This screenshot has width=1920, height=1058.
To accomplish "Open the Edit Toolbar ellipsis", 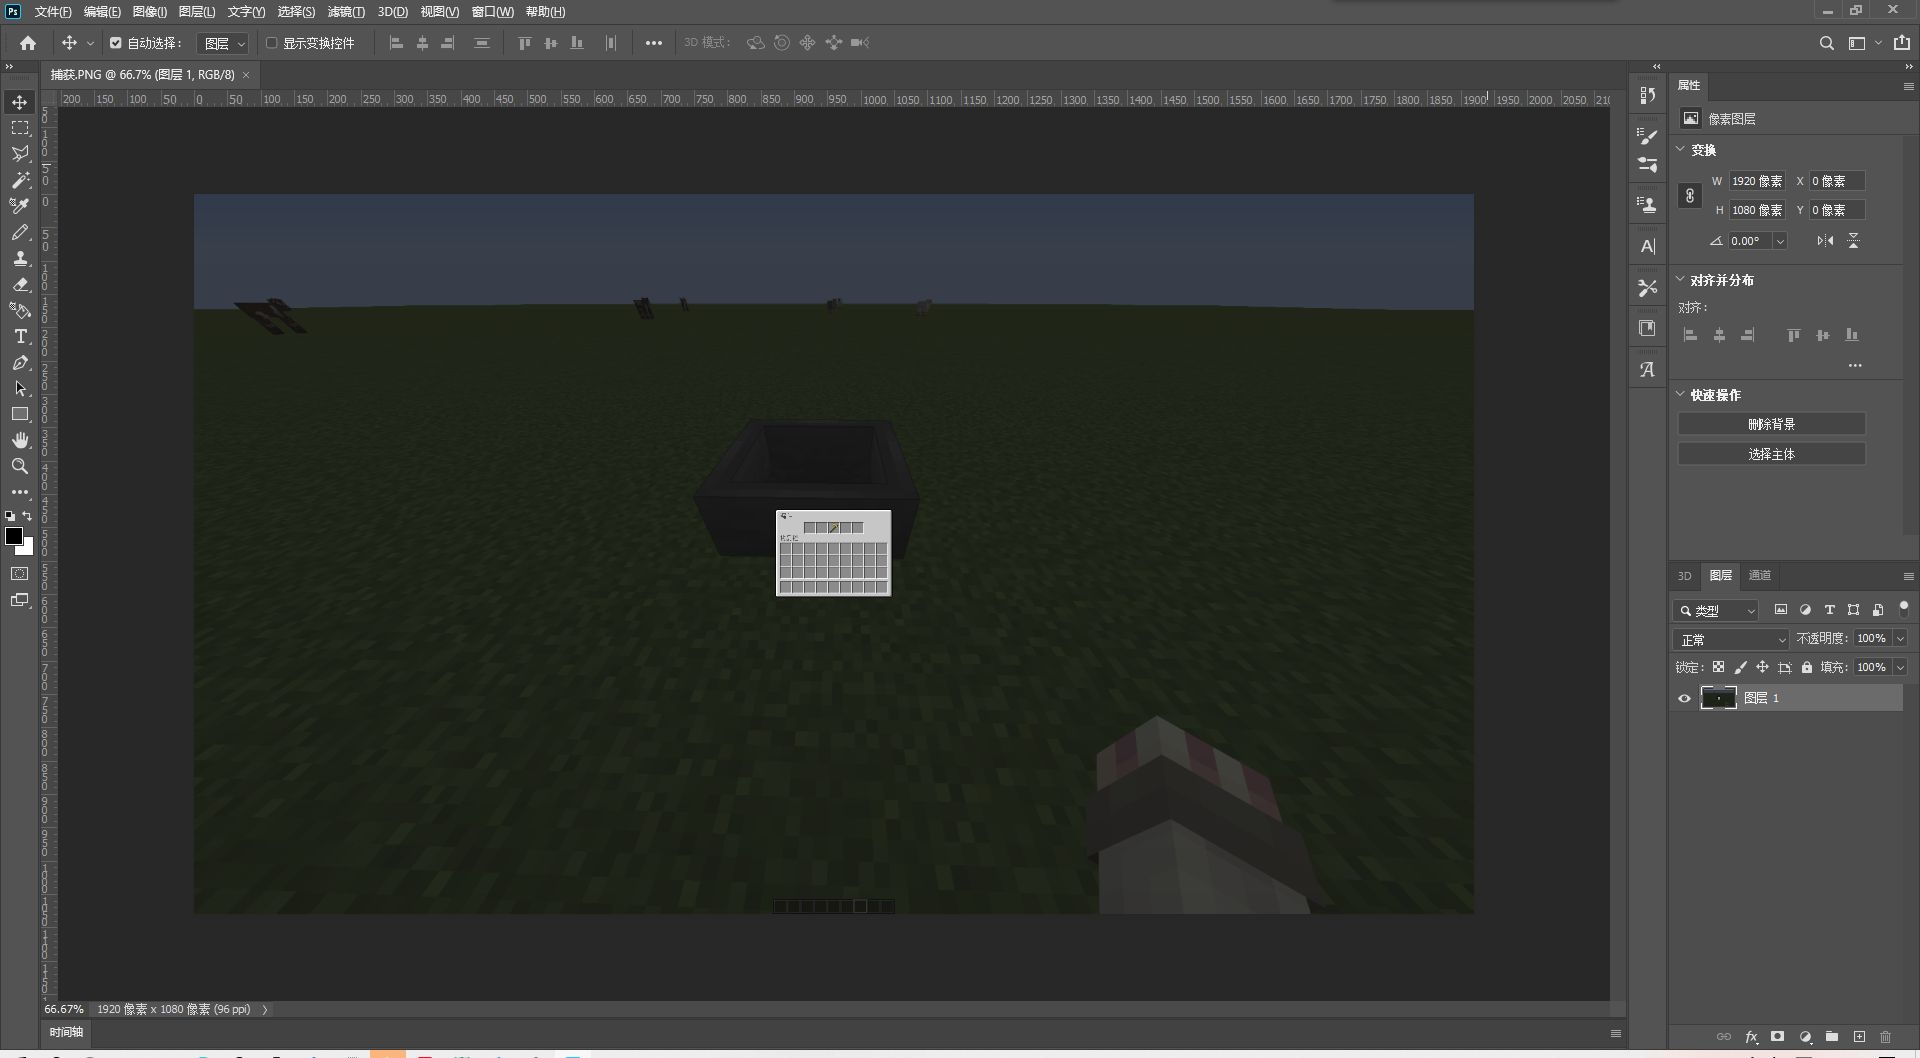I will (x=20, y=492).
